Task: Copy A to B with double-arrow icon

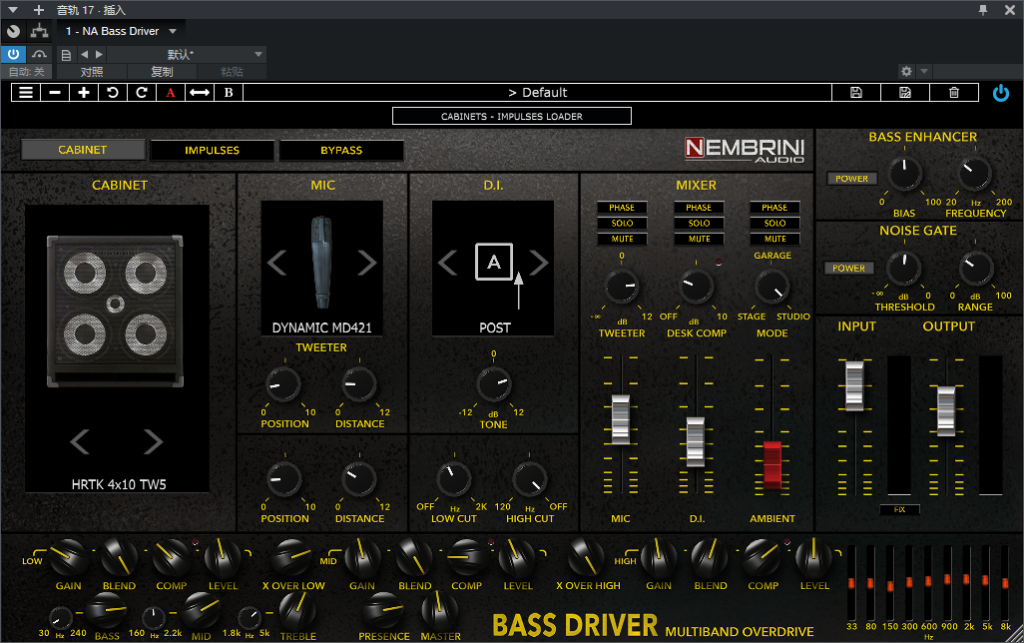Action: (199, 93)
